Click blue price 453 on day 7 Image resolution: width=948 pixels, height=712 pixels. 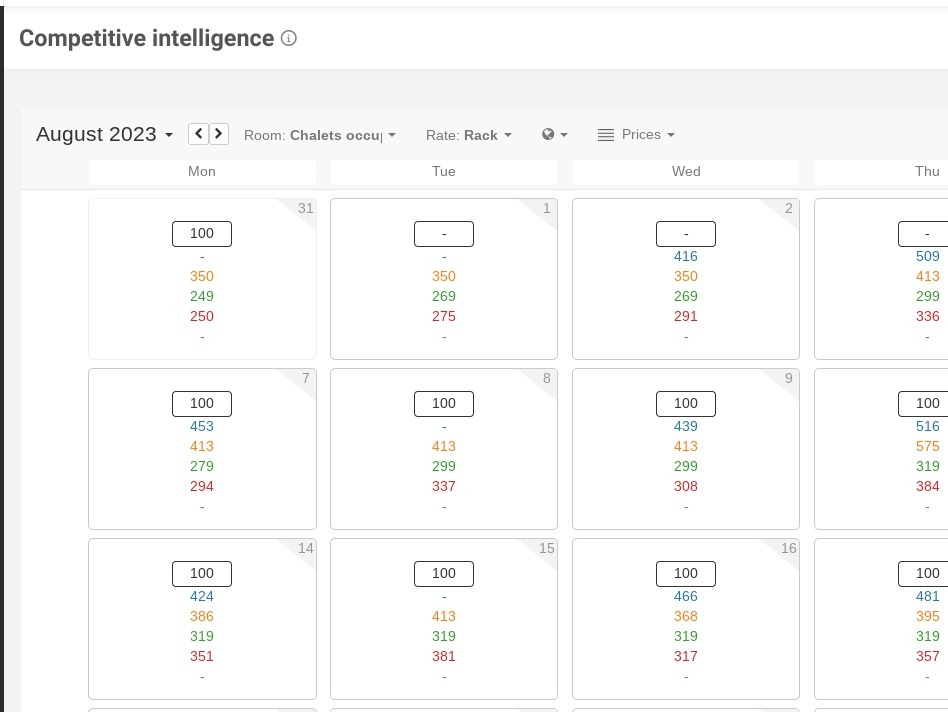202,426
